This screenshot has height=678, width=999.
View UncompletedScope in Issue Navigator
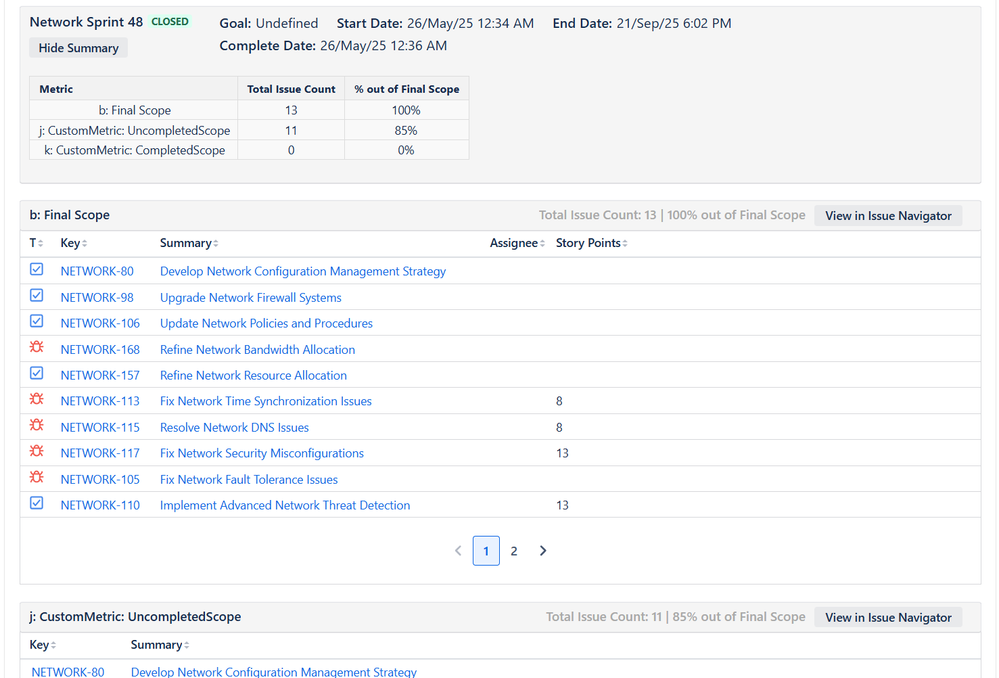888,617
